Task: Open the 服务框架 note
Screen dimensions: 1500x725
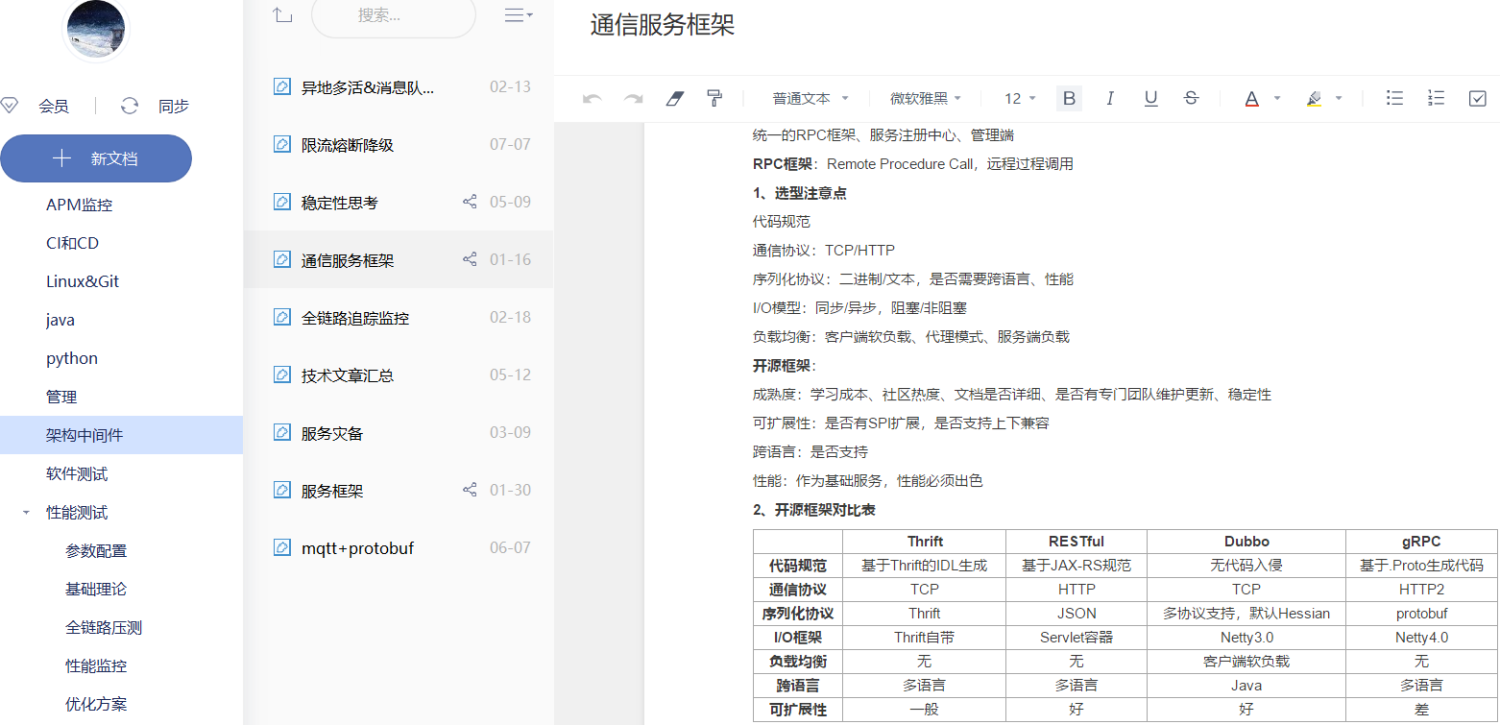Action: 398,491
